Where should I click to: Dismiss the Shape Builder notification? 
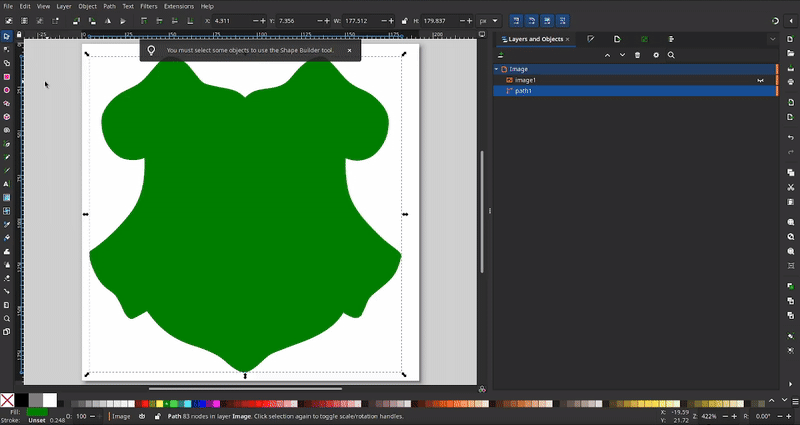(349, 50)
